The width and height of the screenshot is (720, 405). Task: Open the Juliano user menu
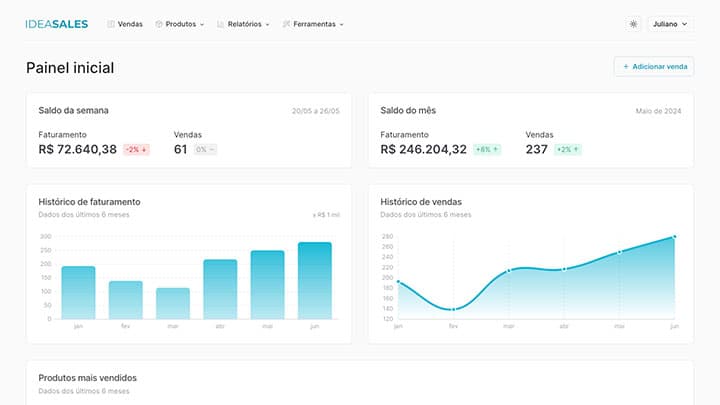coord(670,24)
